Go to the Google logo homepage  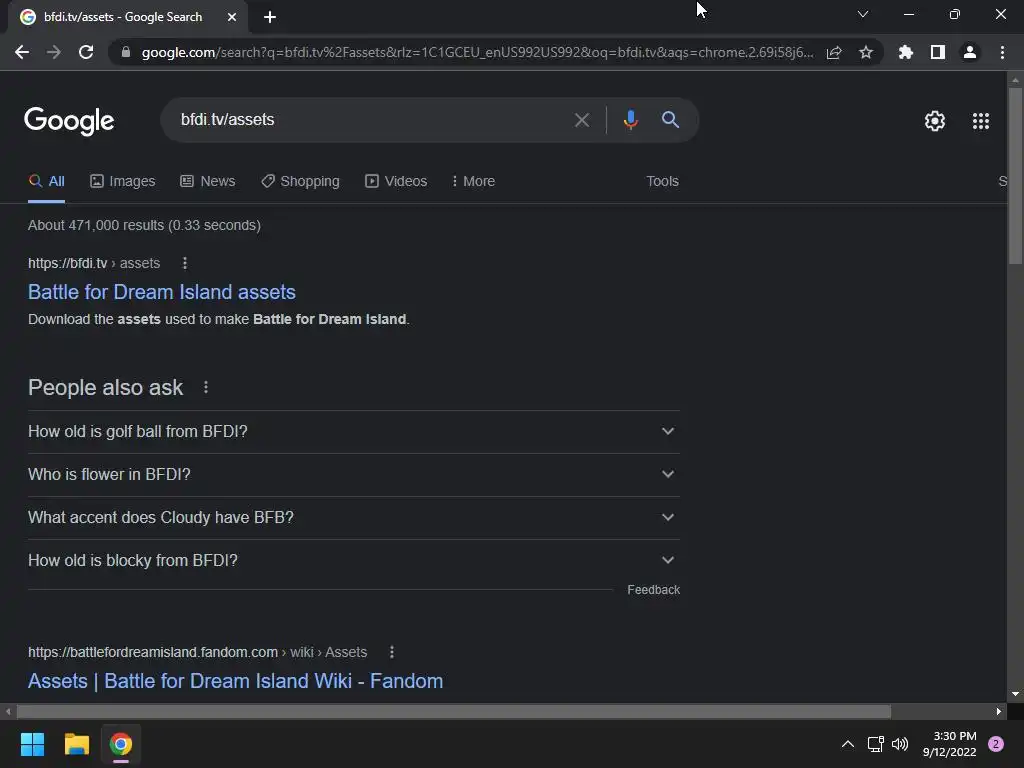[x=69, y=121]
